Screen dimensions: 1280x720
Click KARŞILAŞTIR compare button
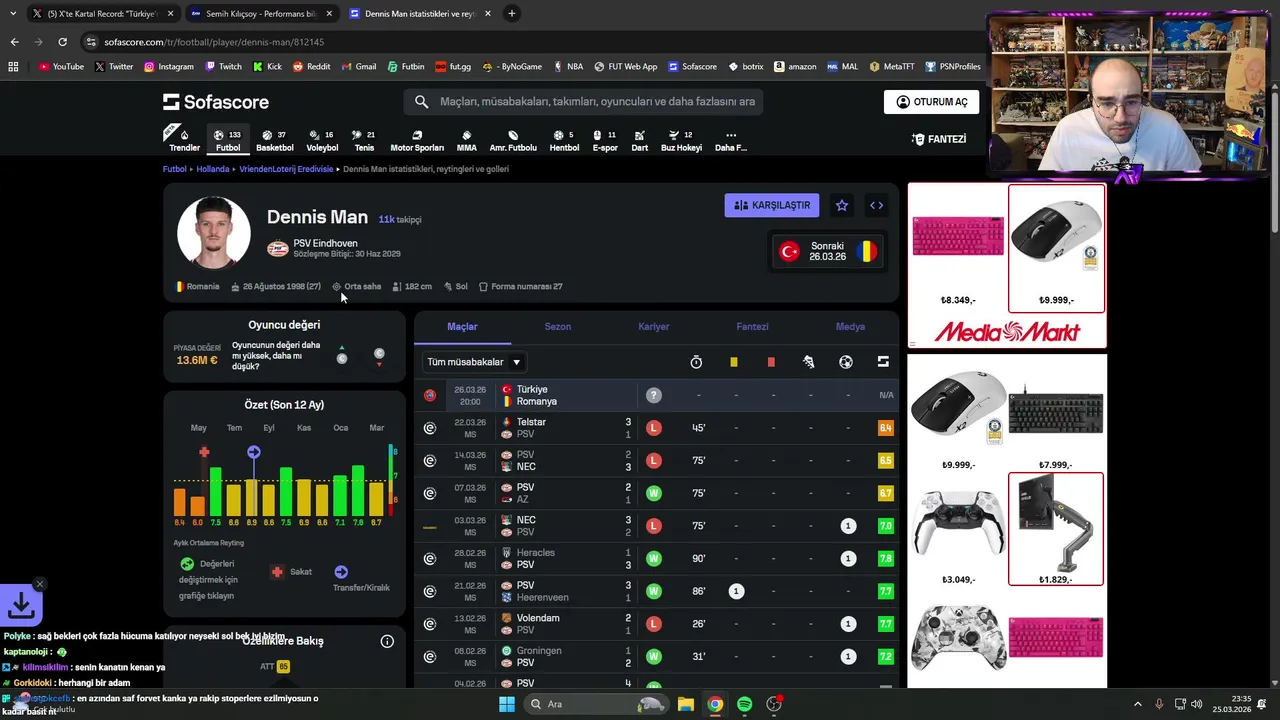coord(772,205)
